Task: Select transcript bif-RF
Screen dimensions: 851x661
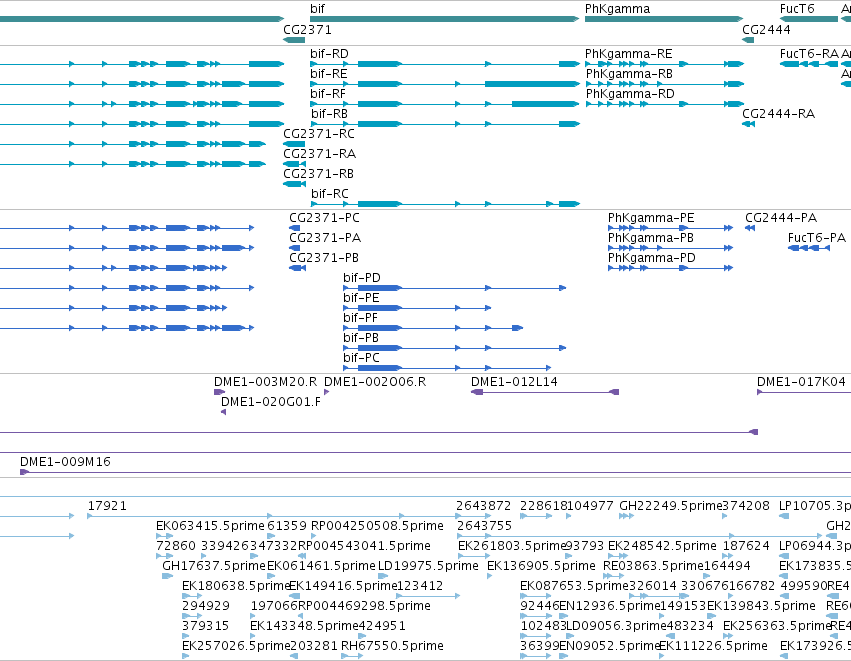Action: click(444, 104)
